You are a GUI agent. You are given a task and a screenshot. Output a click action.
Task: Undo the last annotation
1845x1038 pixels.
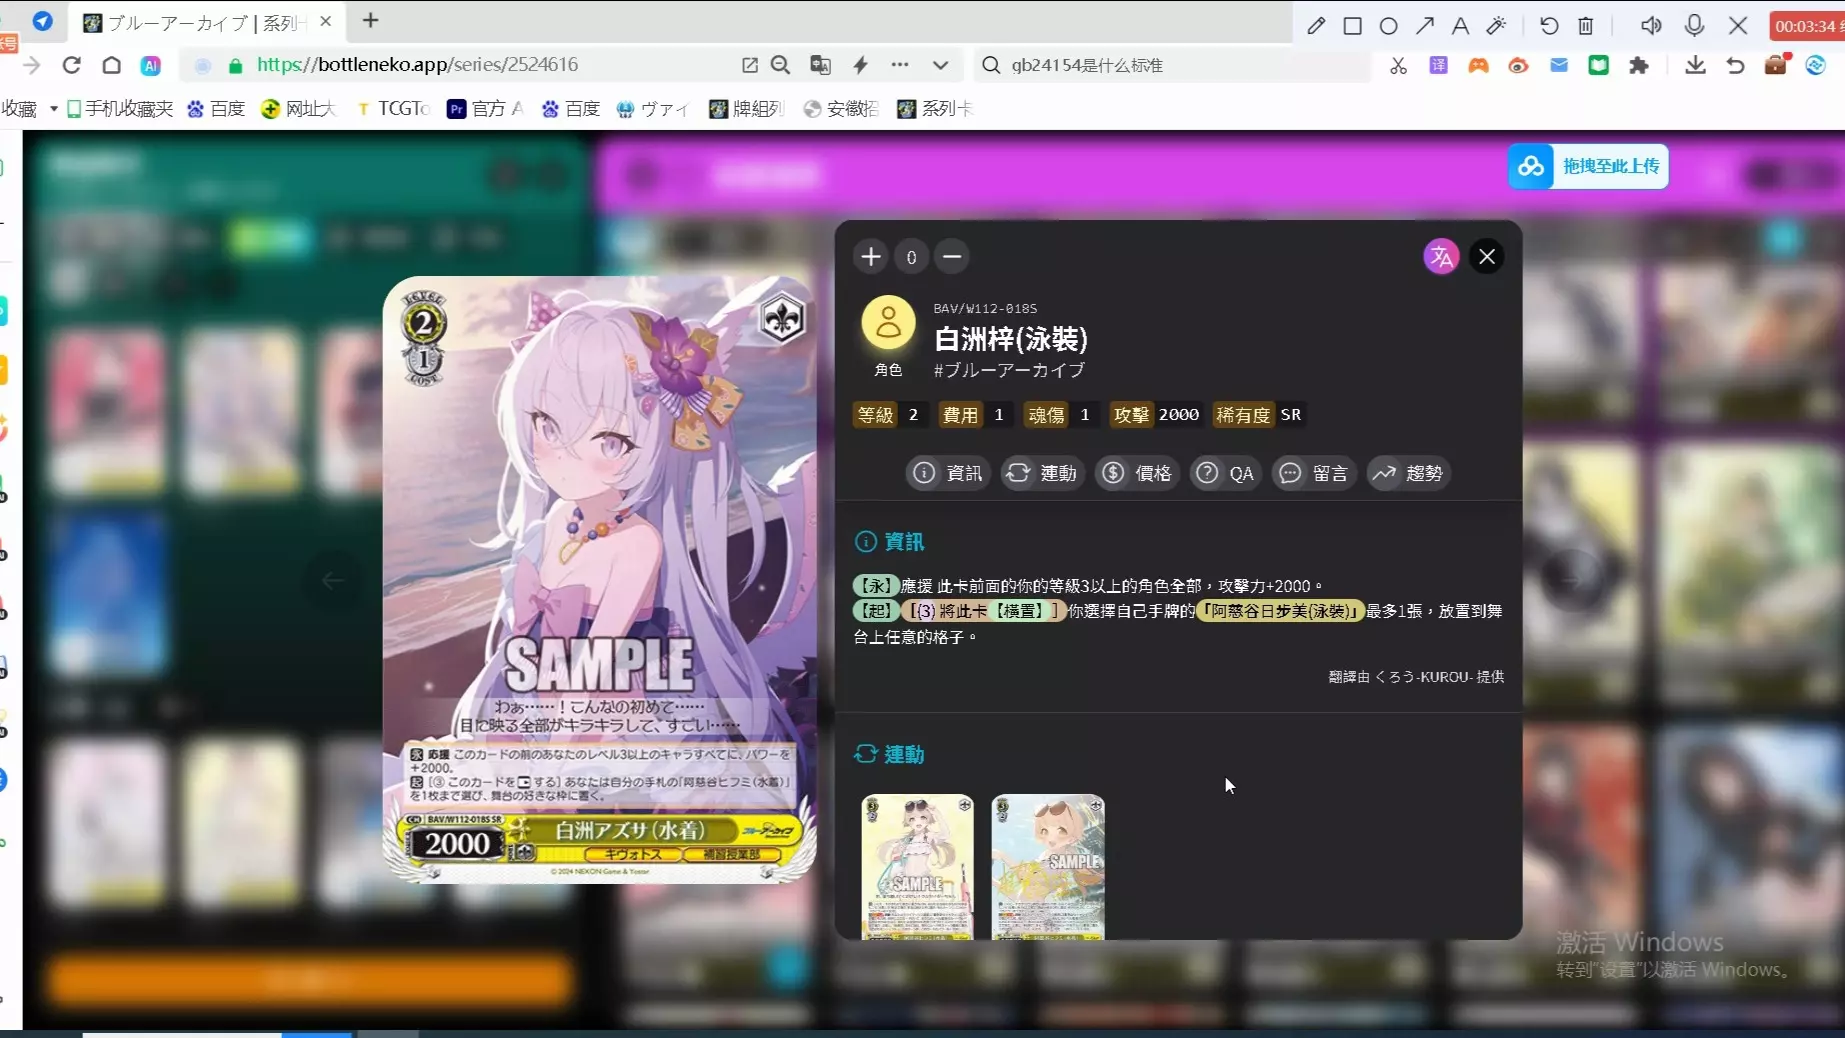[x=1549, y=26]
